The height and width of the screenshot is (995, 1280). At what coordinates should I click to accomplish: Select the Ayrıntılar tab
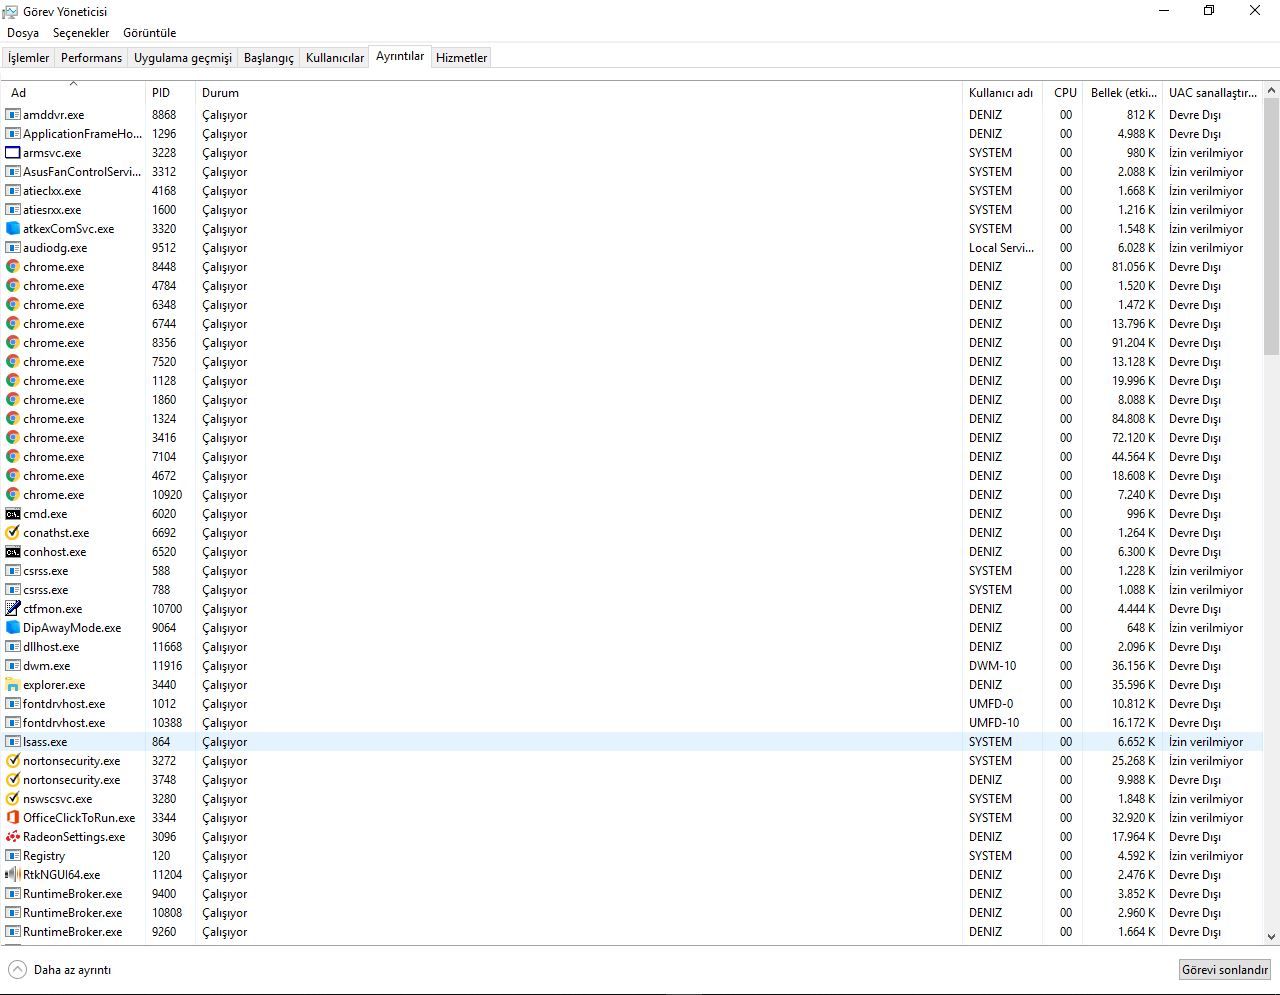tap(400, 57)
